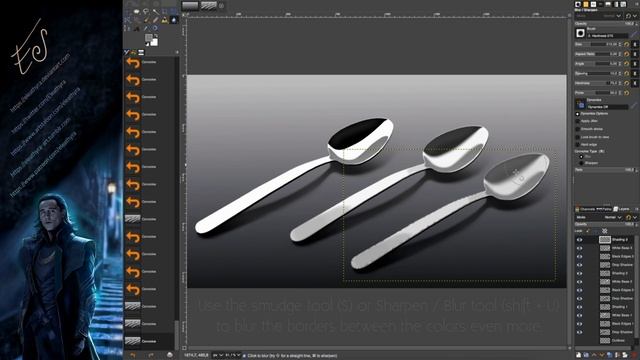
Task: Hide the White Base 2 layer
Action: (580, 282)
